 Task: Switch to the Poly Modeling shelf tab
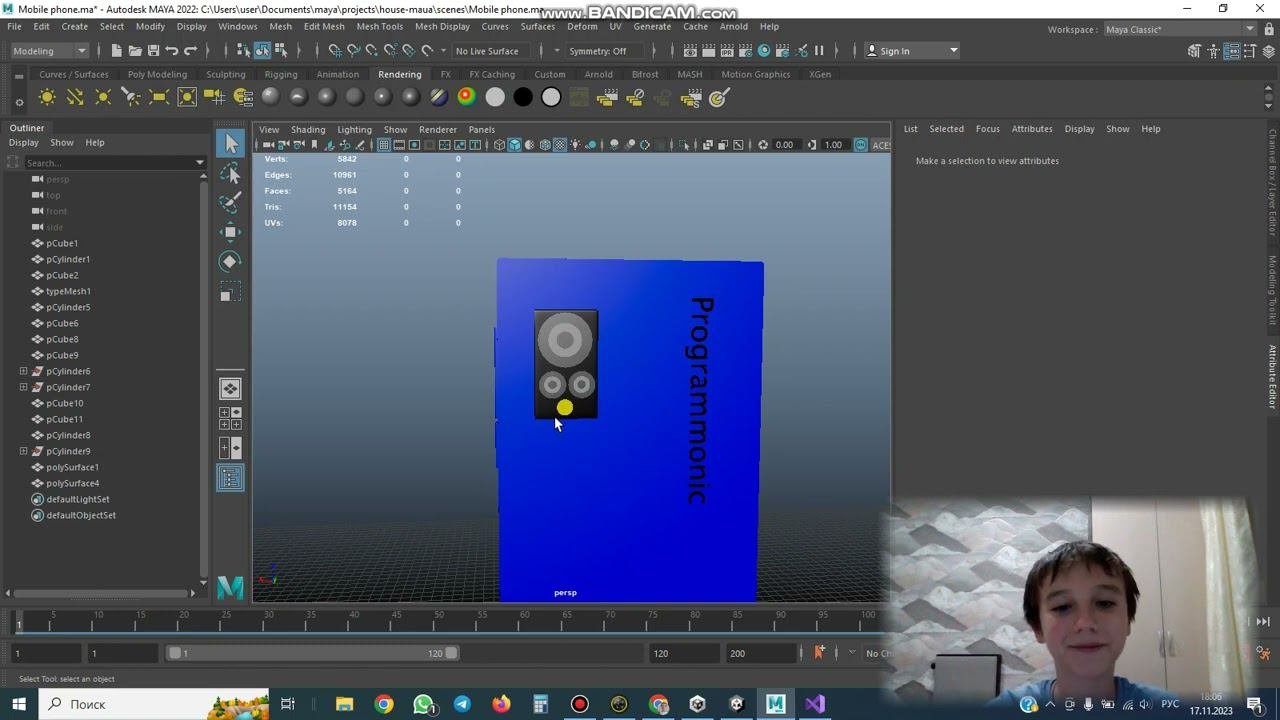click(157, 74)
